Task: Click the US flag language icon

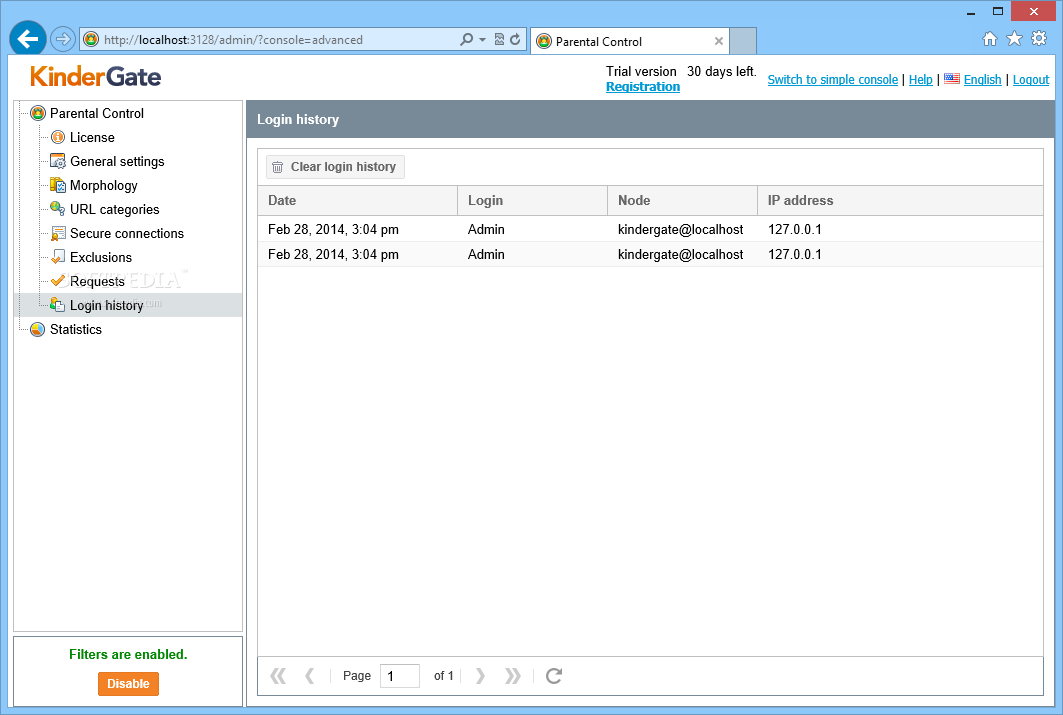Action: [952, 79]
